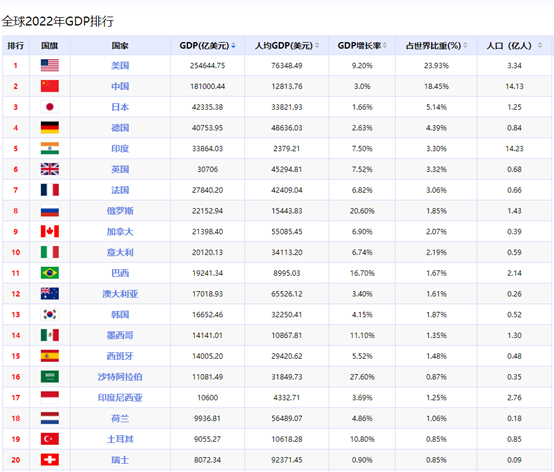Viewport: 554px width, 472px height.
Task: Open the 中国 country link
Action: (x=120, y=86)
